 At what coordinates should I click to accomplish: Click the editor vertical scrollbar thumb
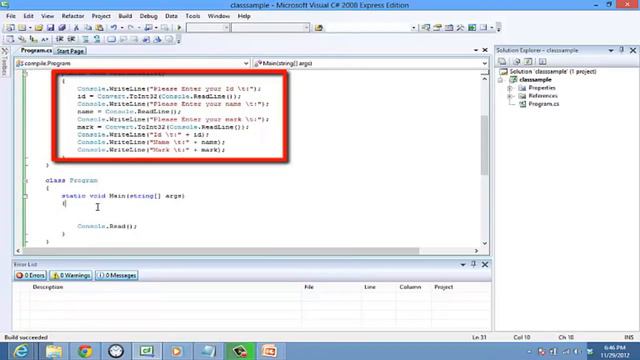click(x=484, y=144)
